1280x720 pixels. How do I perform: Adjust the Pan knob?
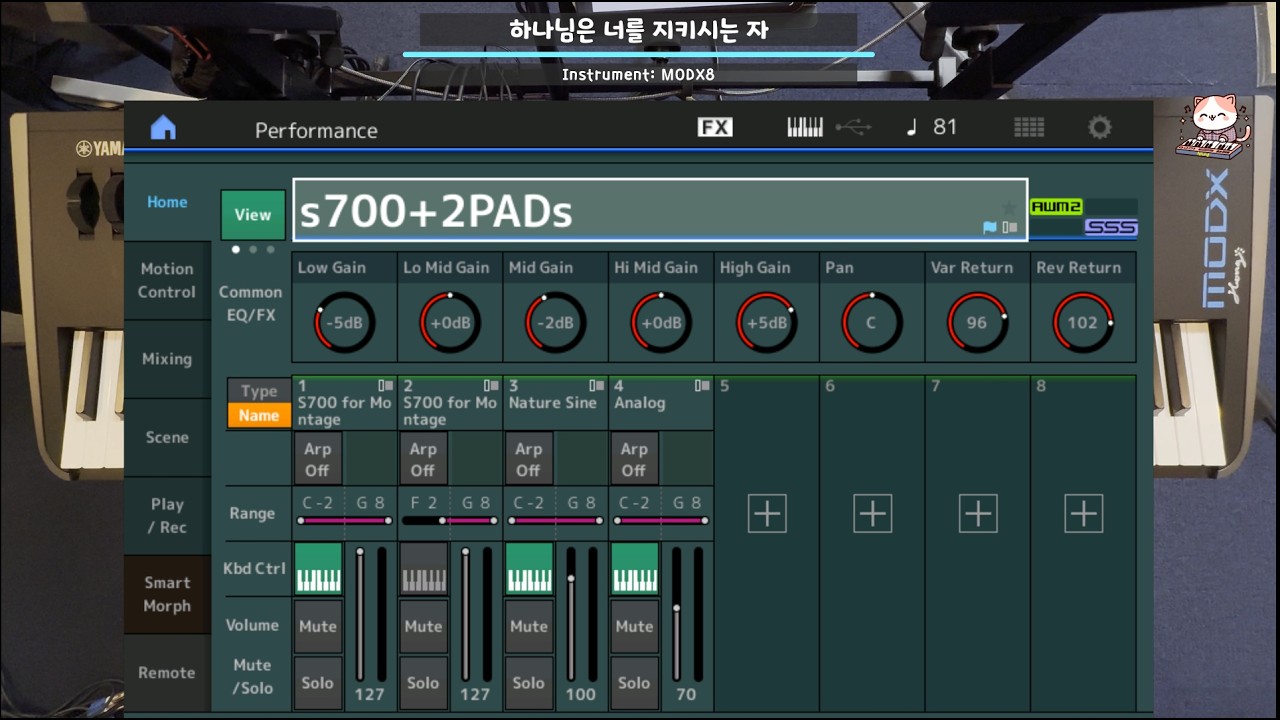872,323
